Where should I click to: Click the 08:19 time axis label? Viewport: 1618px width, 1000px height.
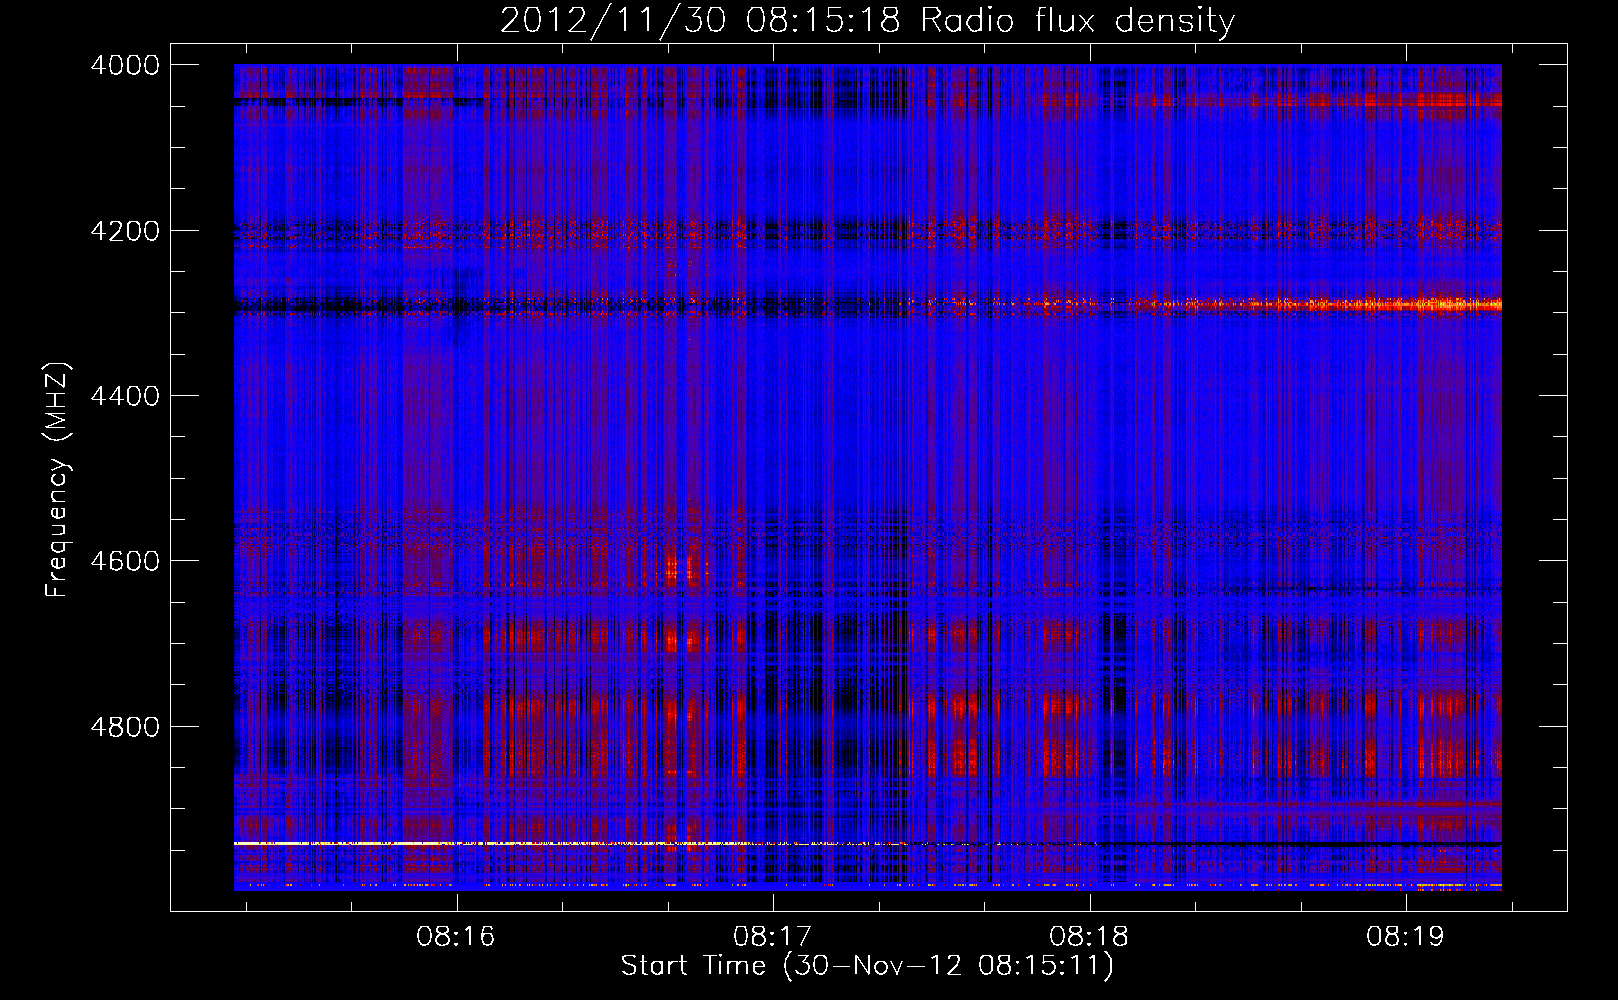click(x=1405, y=936)
